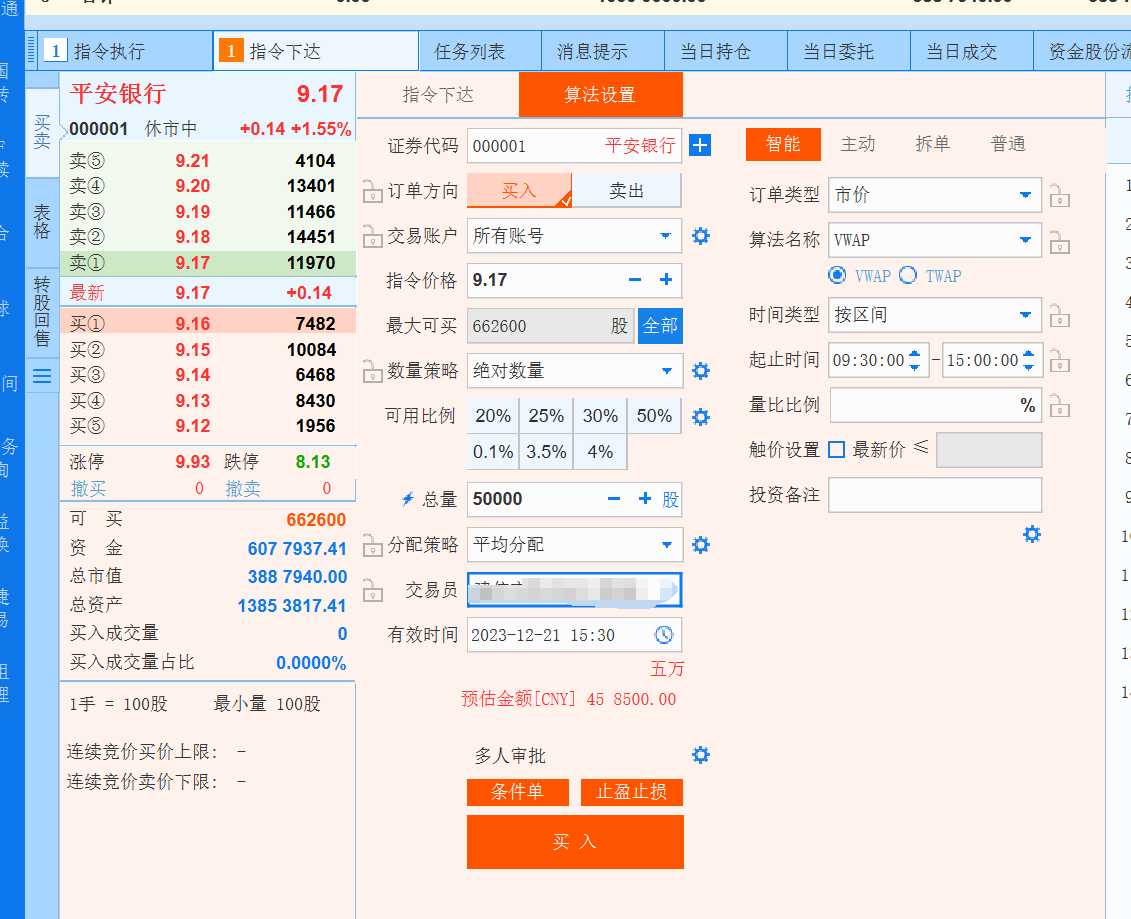Open the 当日持仓 tab
The image size is (1131, 919).
[726, 51]
